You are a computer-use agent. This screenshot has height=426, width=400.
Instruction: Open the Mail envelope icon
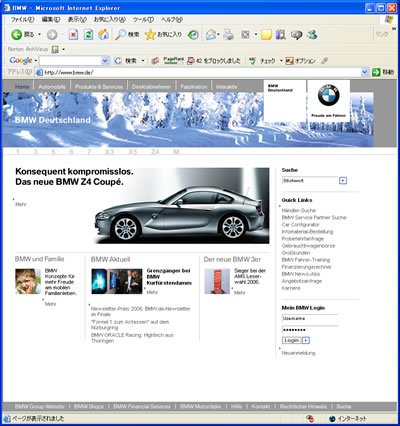(211, 35)
